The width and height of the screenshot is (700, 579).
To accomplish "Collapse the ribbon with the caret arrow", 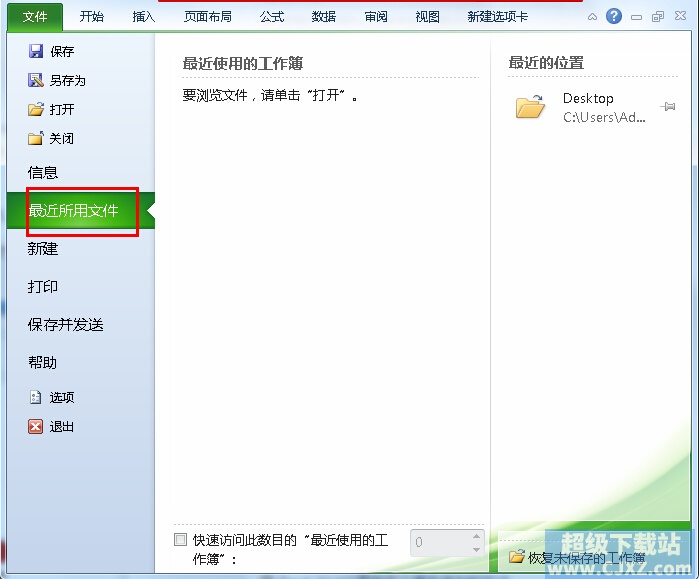I will pos(594,17).
